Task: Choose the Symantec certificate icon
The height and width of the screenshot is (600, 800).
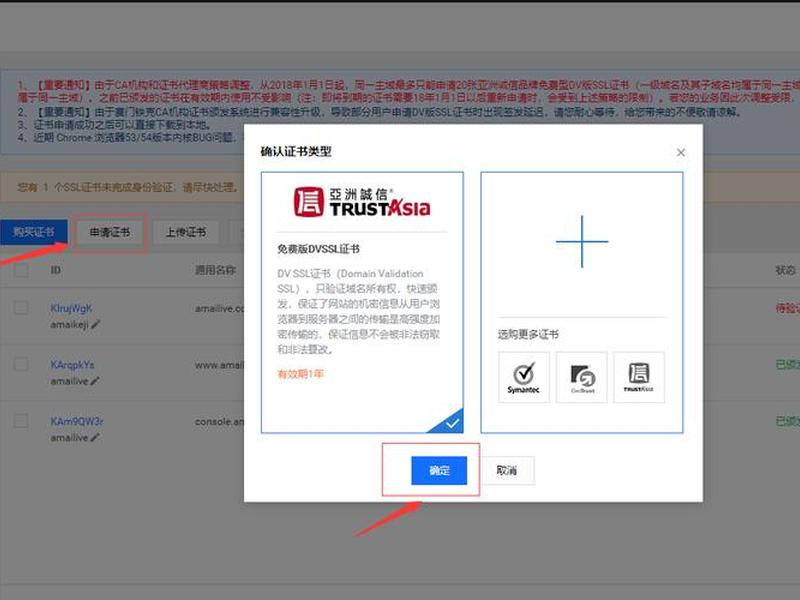Action: coord(524,378)
